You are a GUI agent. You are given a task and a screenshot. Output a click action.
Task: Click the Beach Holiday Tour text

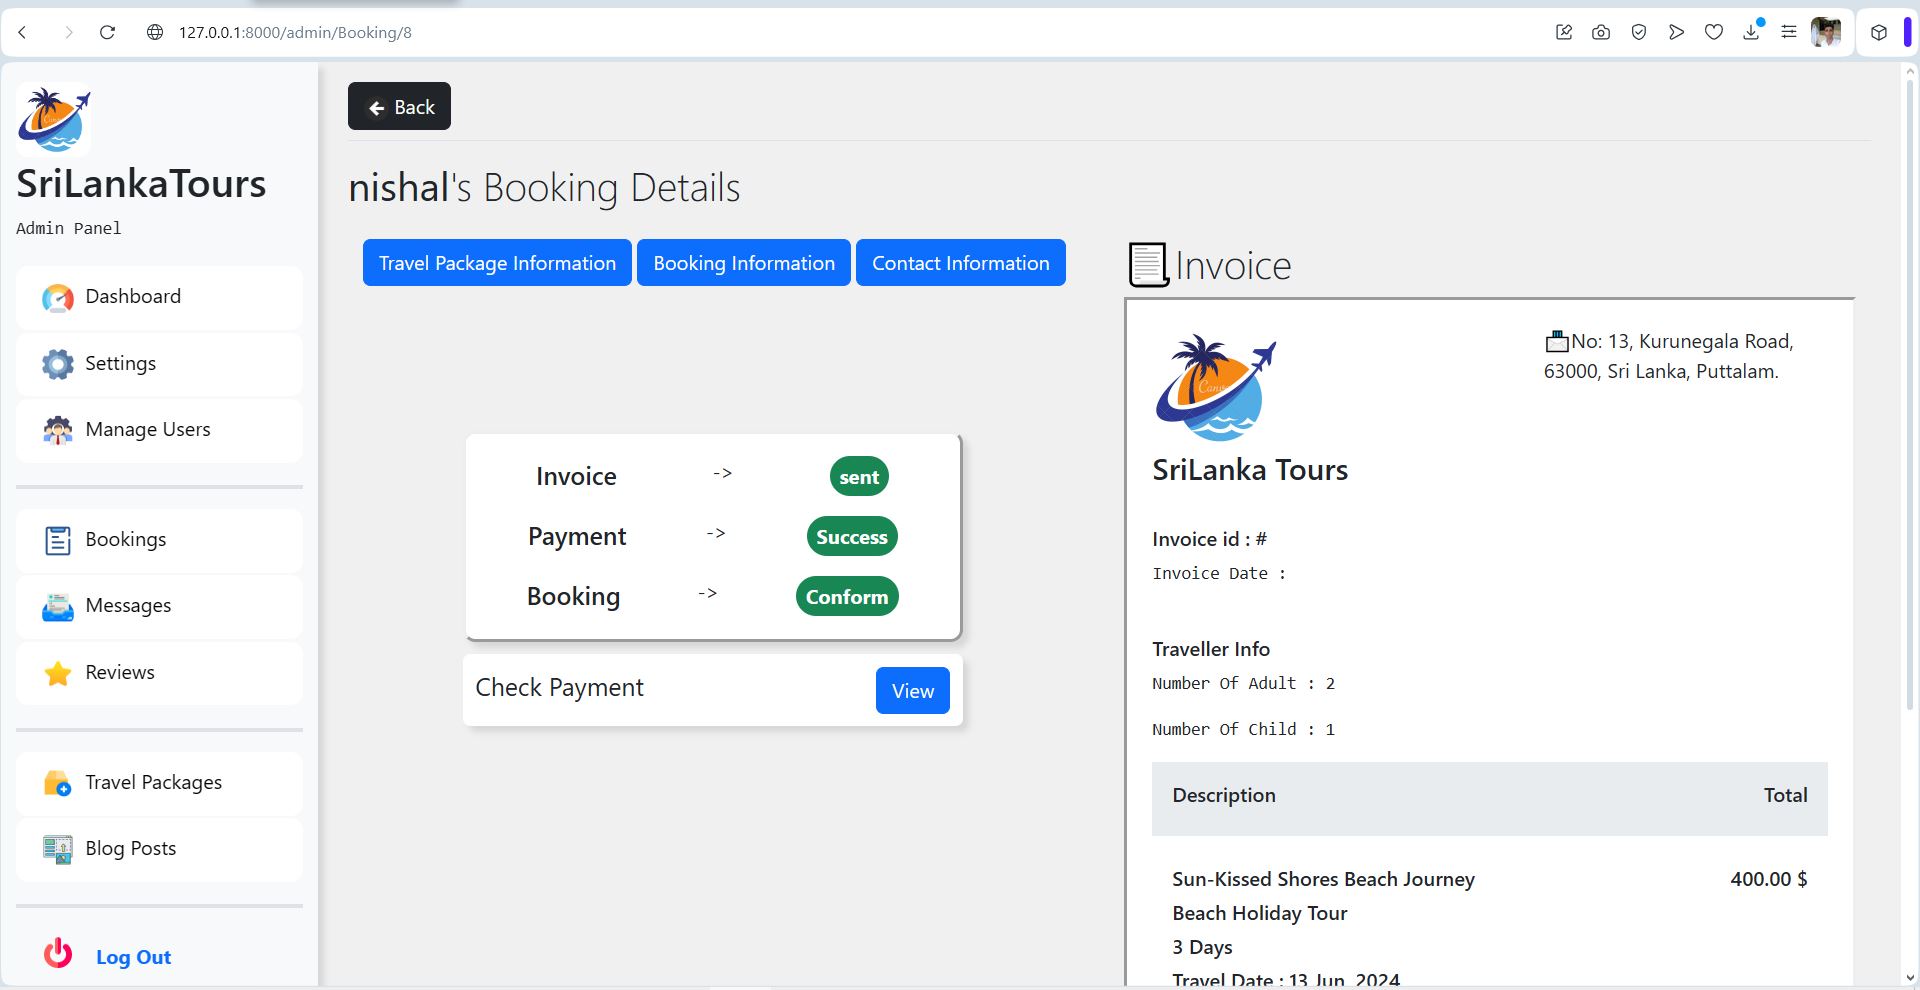pyautogui.click(x=1260, y=913)
